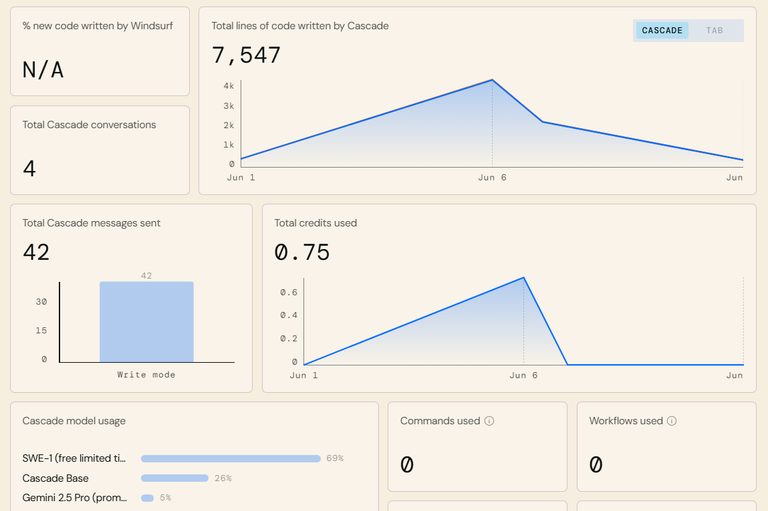Click the Cascade Base usage bar
Screen dimensions: 768x511
pyautogui.click(x=175, y=478)
